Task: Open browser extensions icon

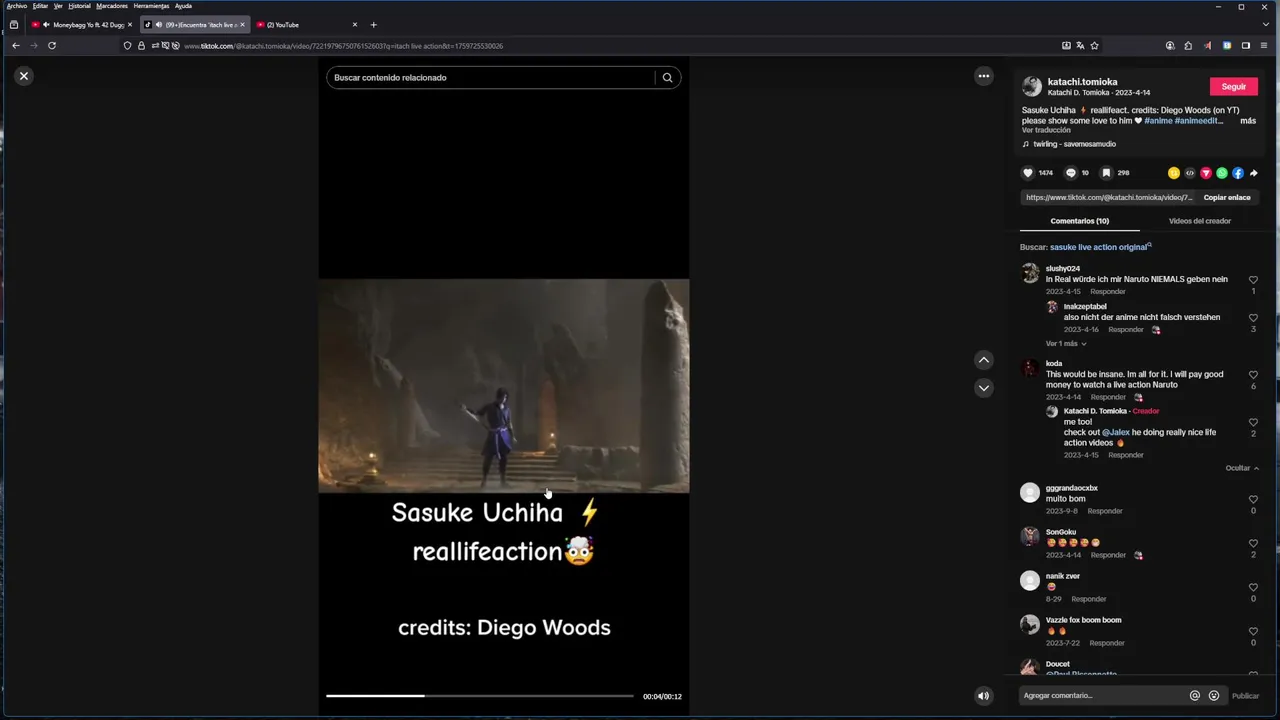Action: coord(1188,45)
